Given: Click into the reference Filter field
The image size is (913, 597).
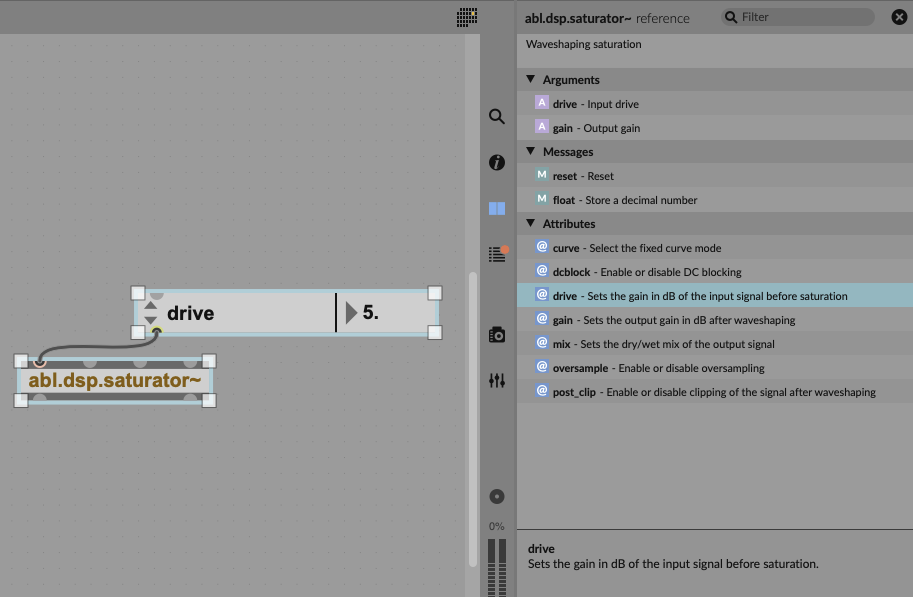Looking at the screenshot, I should (x=800, y=17).
